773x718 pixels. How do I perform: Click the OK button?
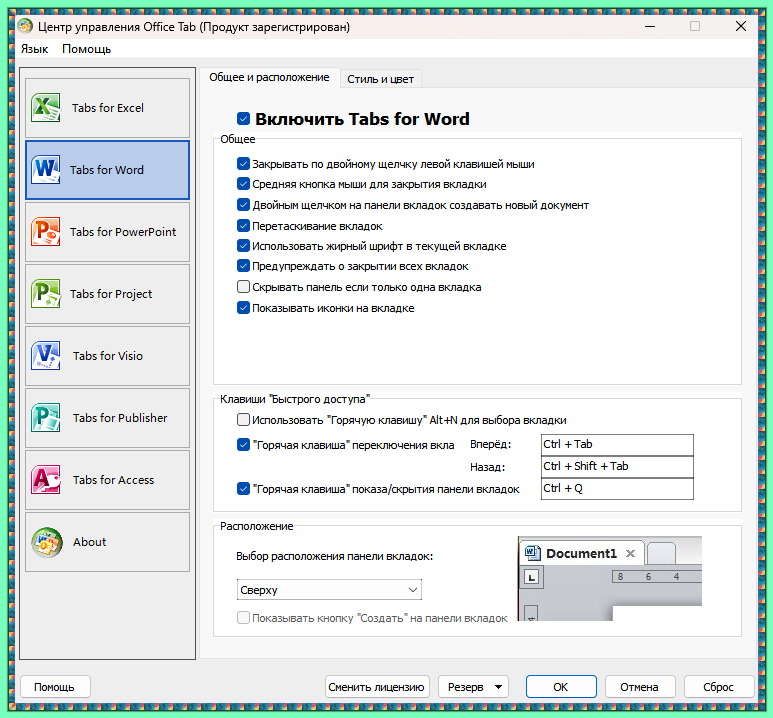[561, 687]
